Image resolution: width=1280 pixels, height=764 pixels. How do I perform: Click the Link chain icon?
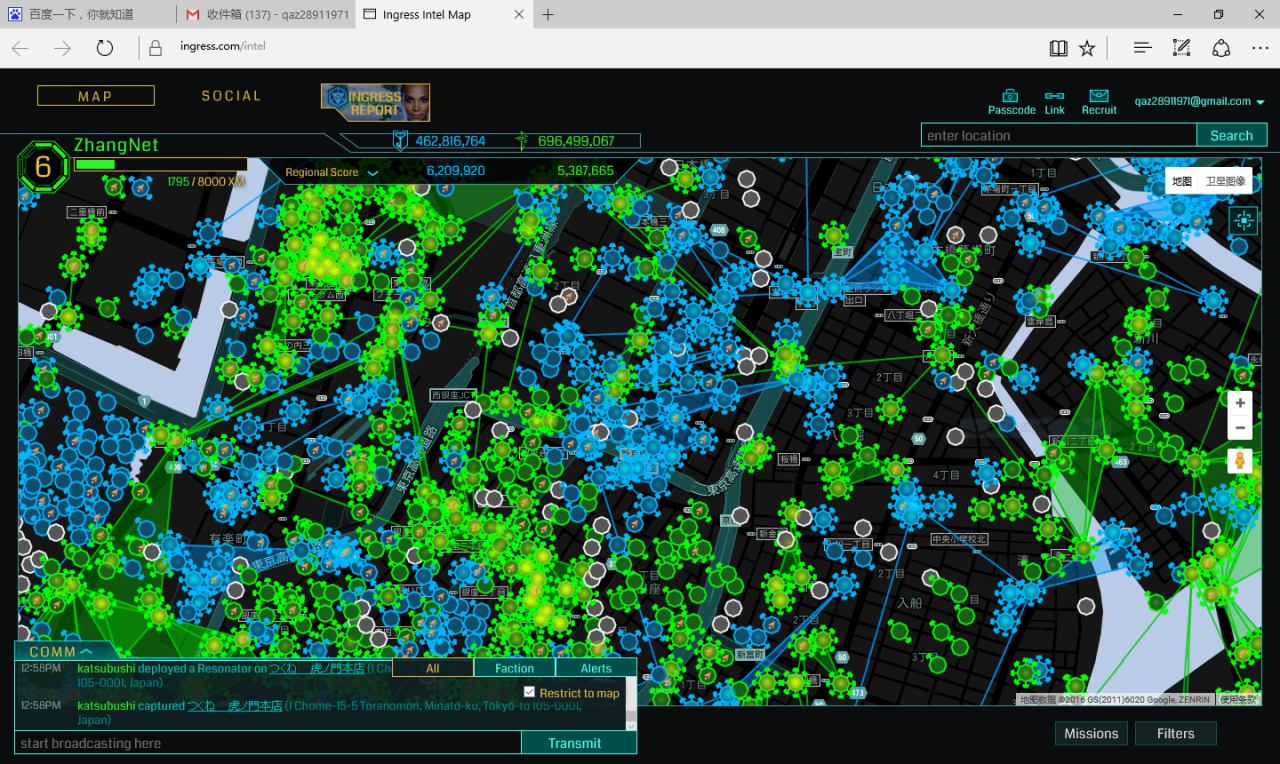coord(1054,95)
